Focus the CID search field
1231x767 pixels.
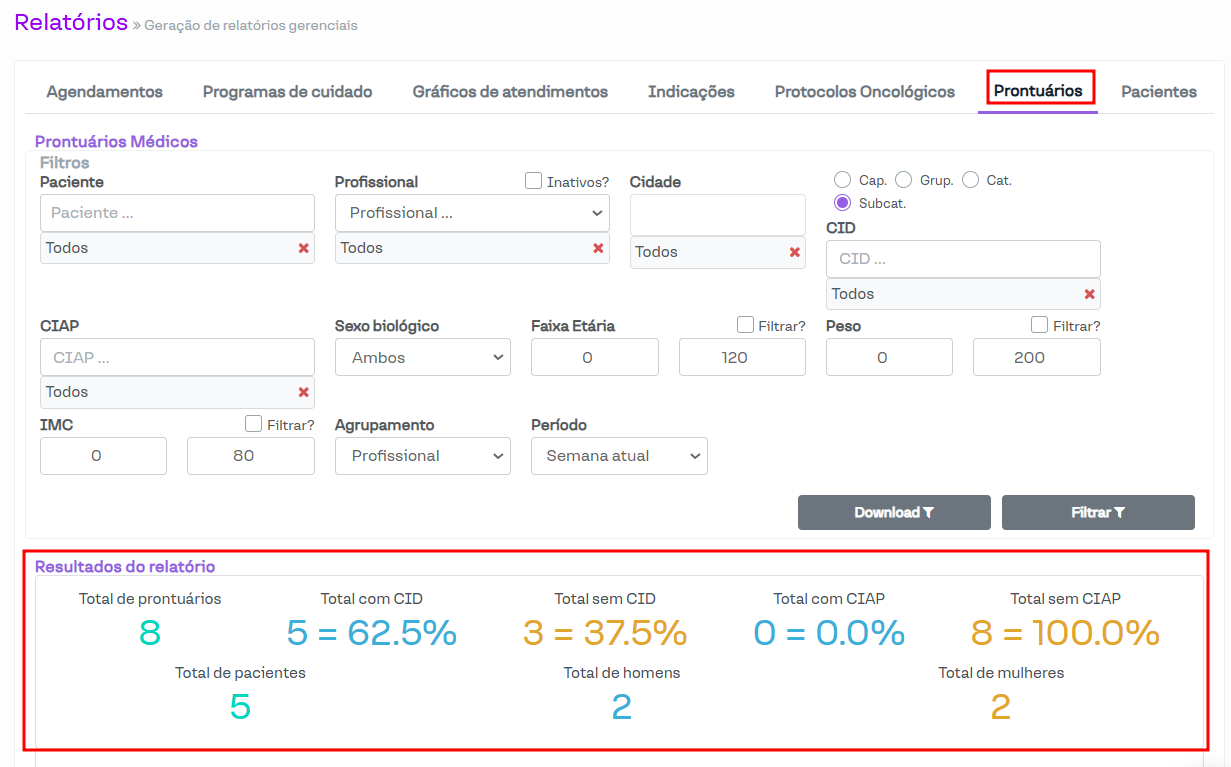tap(962, 258)
